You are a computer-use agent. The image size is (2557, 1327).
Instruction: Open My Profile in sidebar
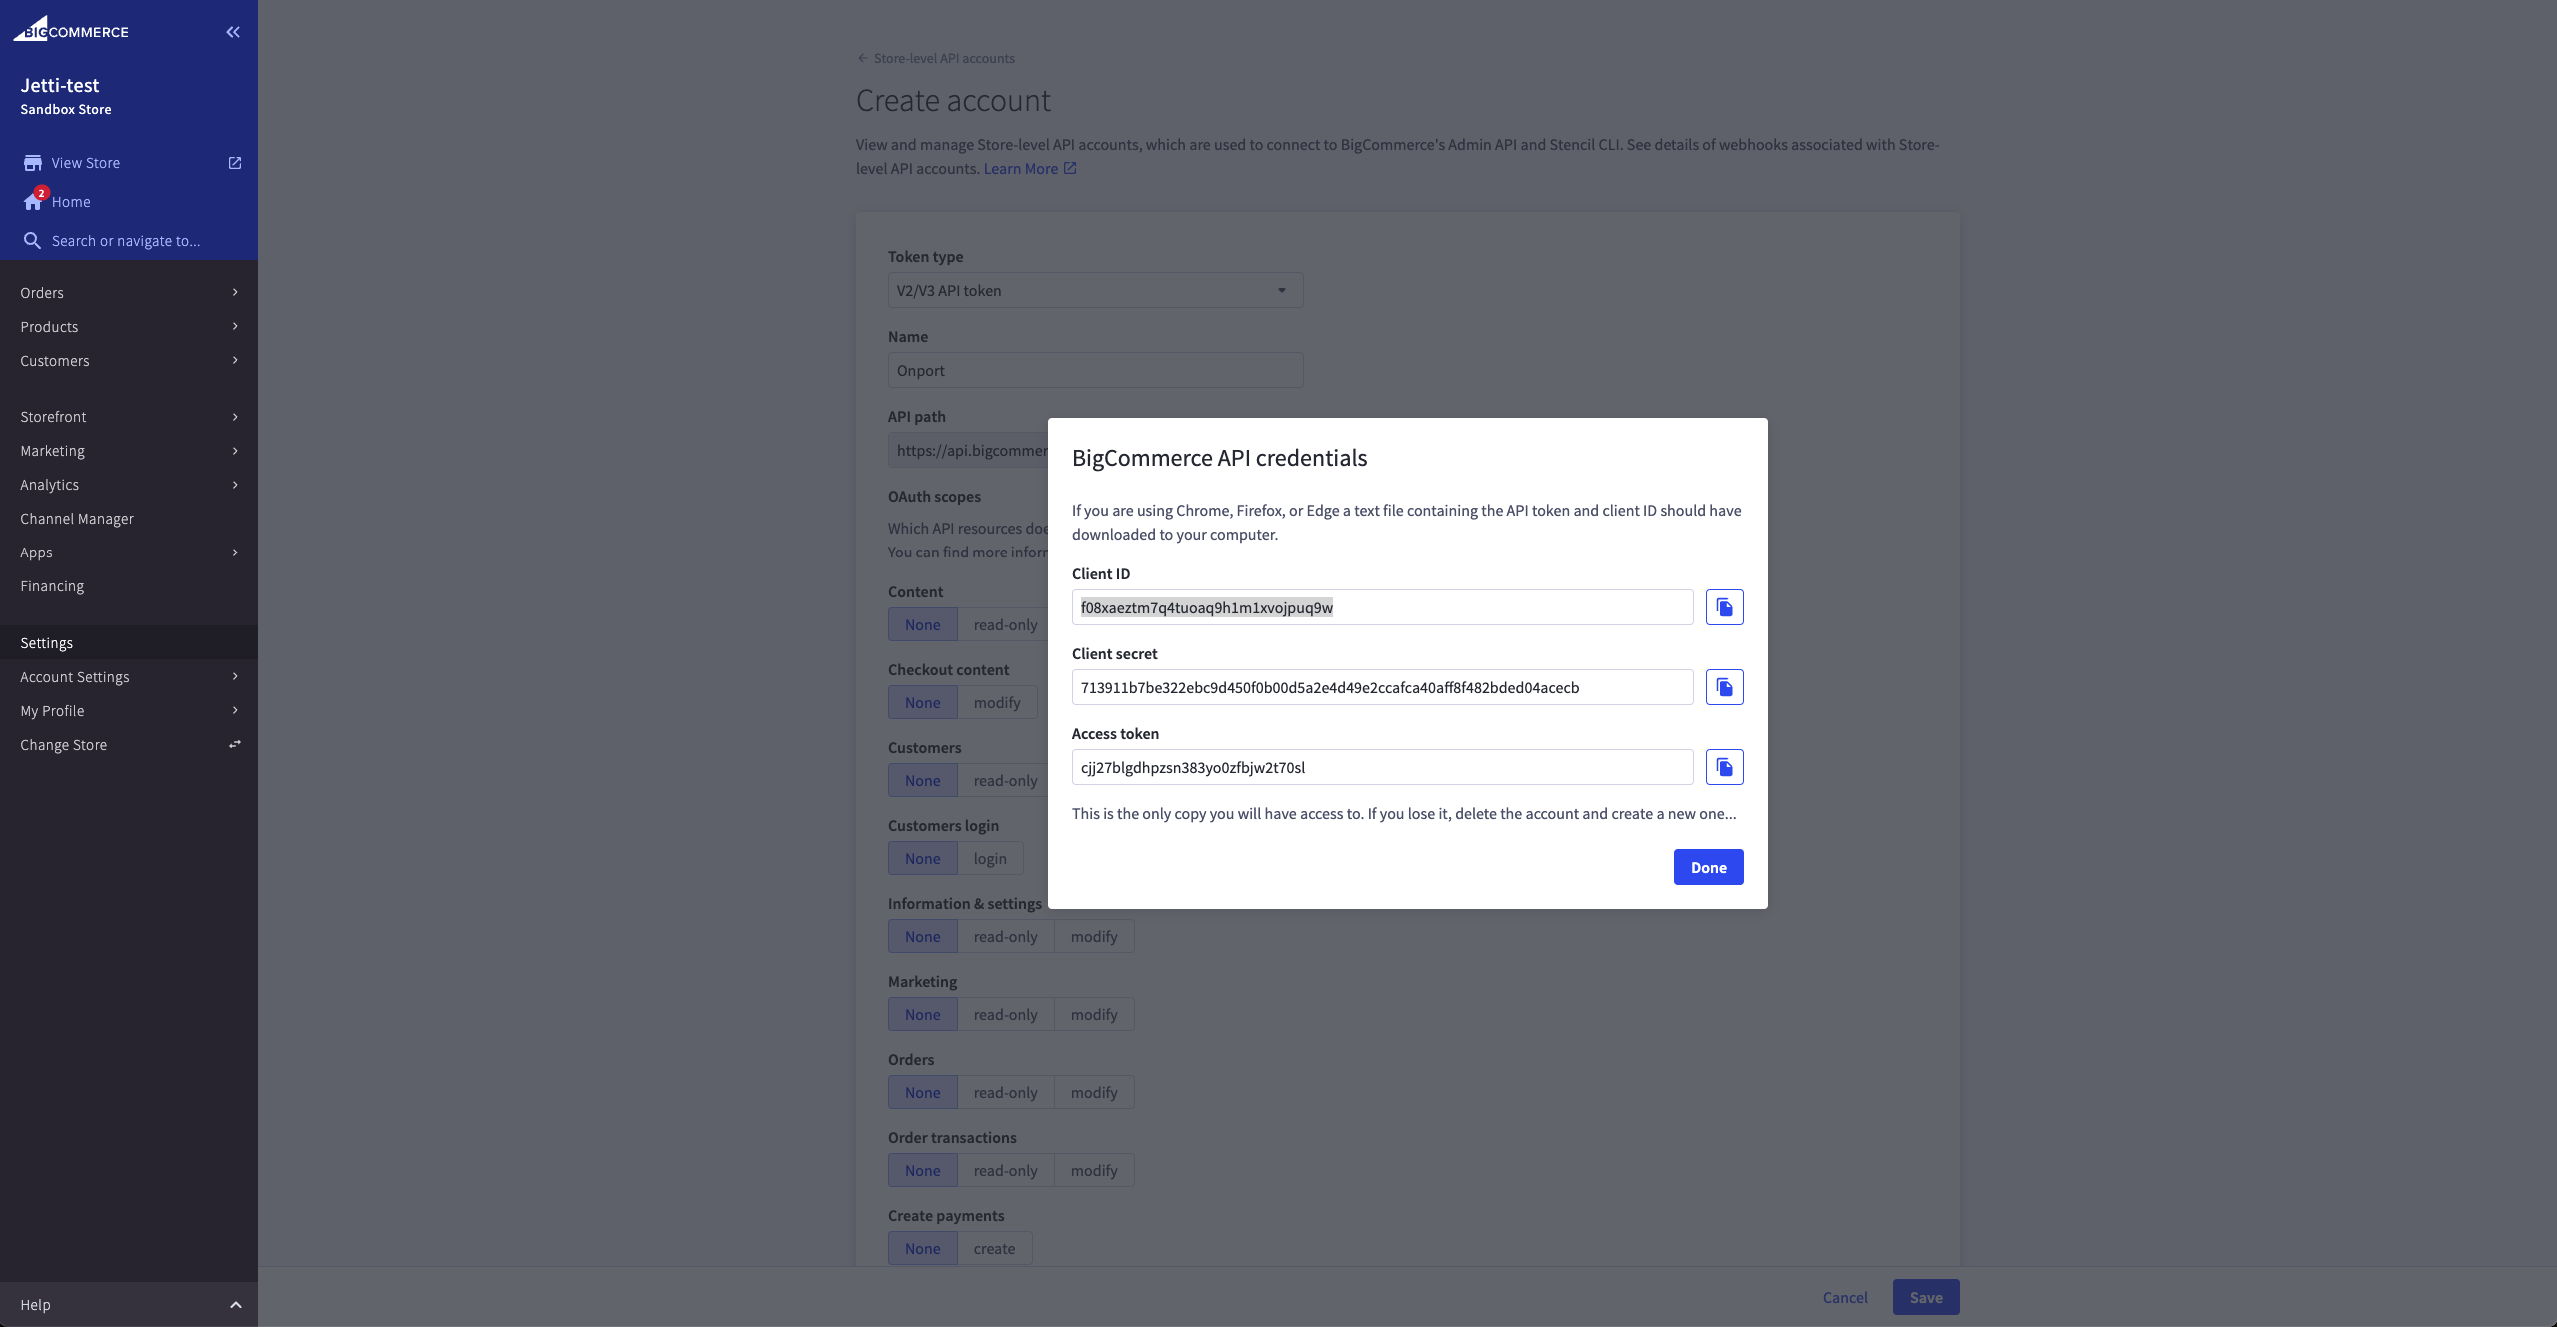click(129, 710)
